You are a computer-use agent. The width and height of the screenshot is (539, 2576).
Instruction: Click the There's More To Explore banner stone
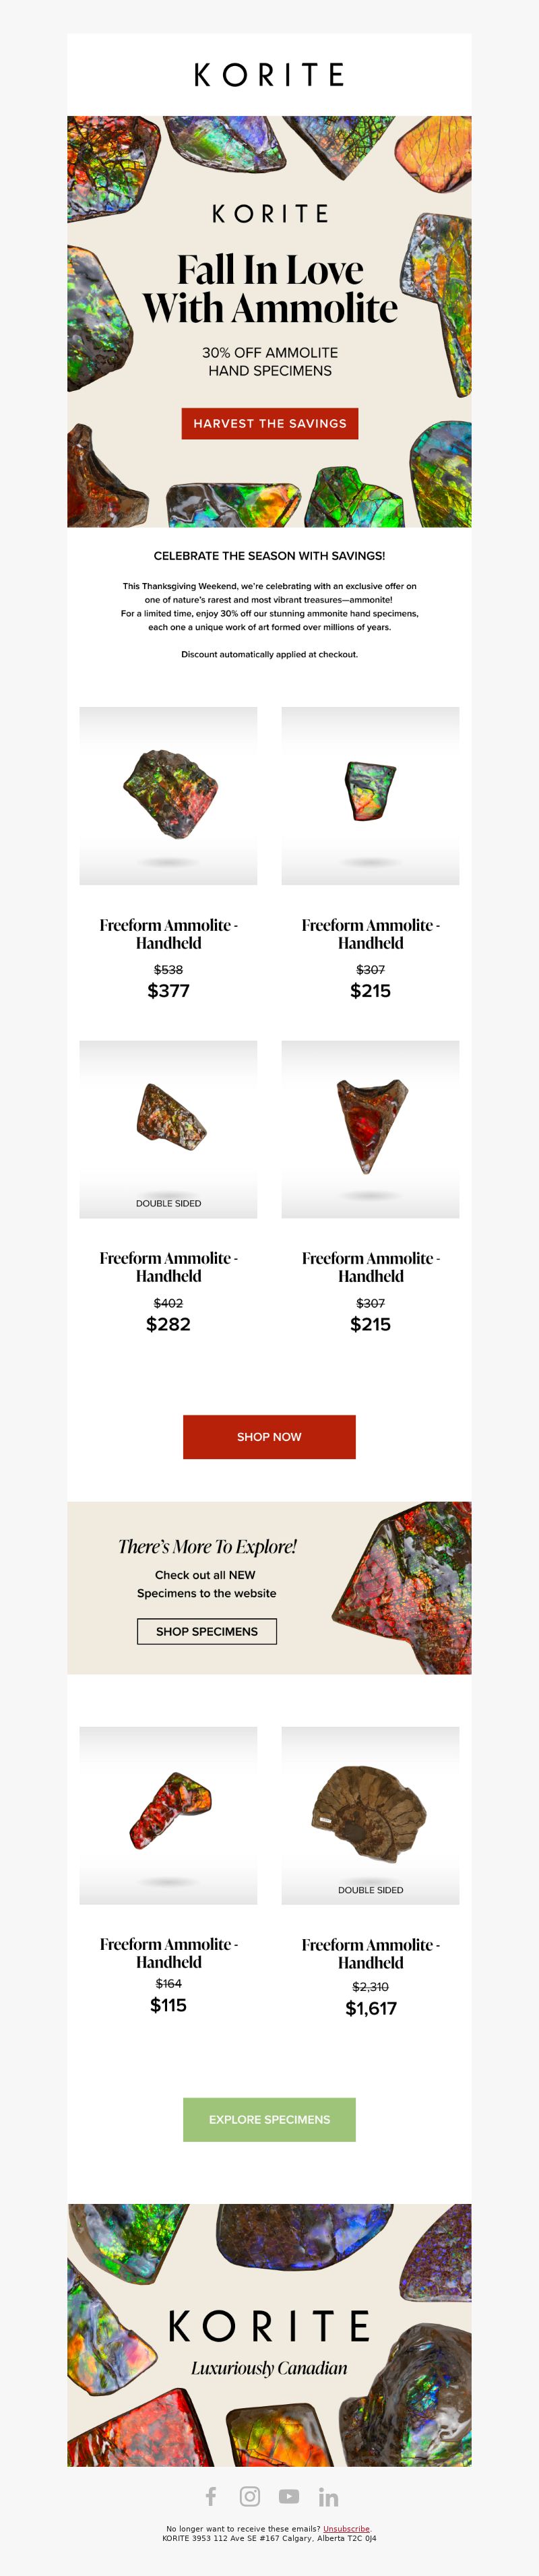(x=402, y=1588)
